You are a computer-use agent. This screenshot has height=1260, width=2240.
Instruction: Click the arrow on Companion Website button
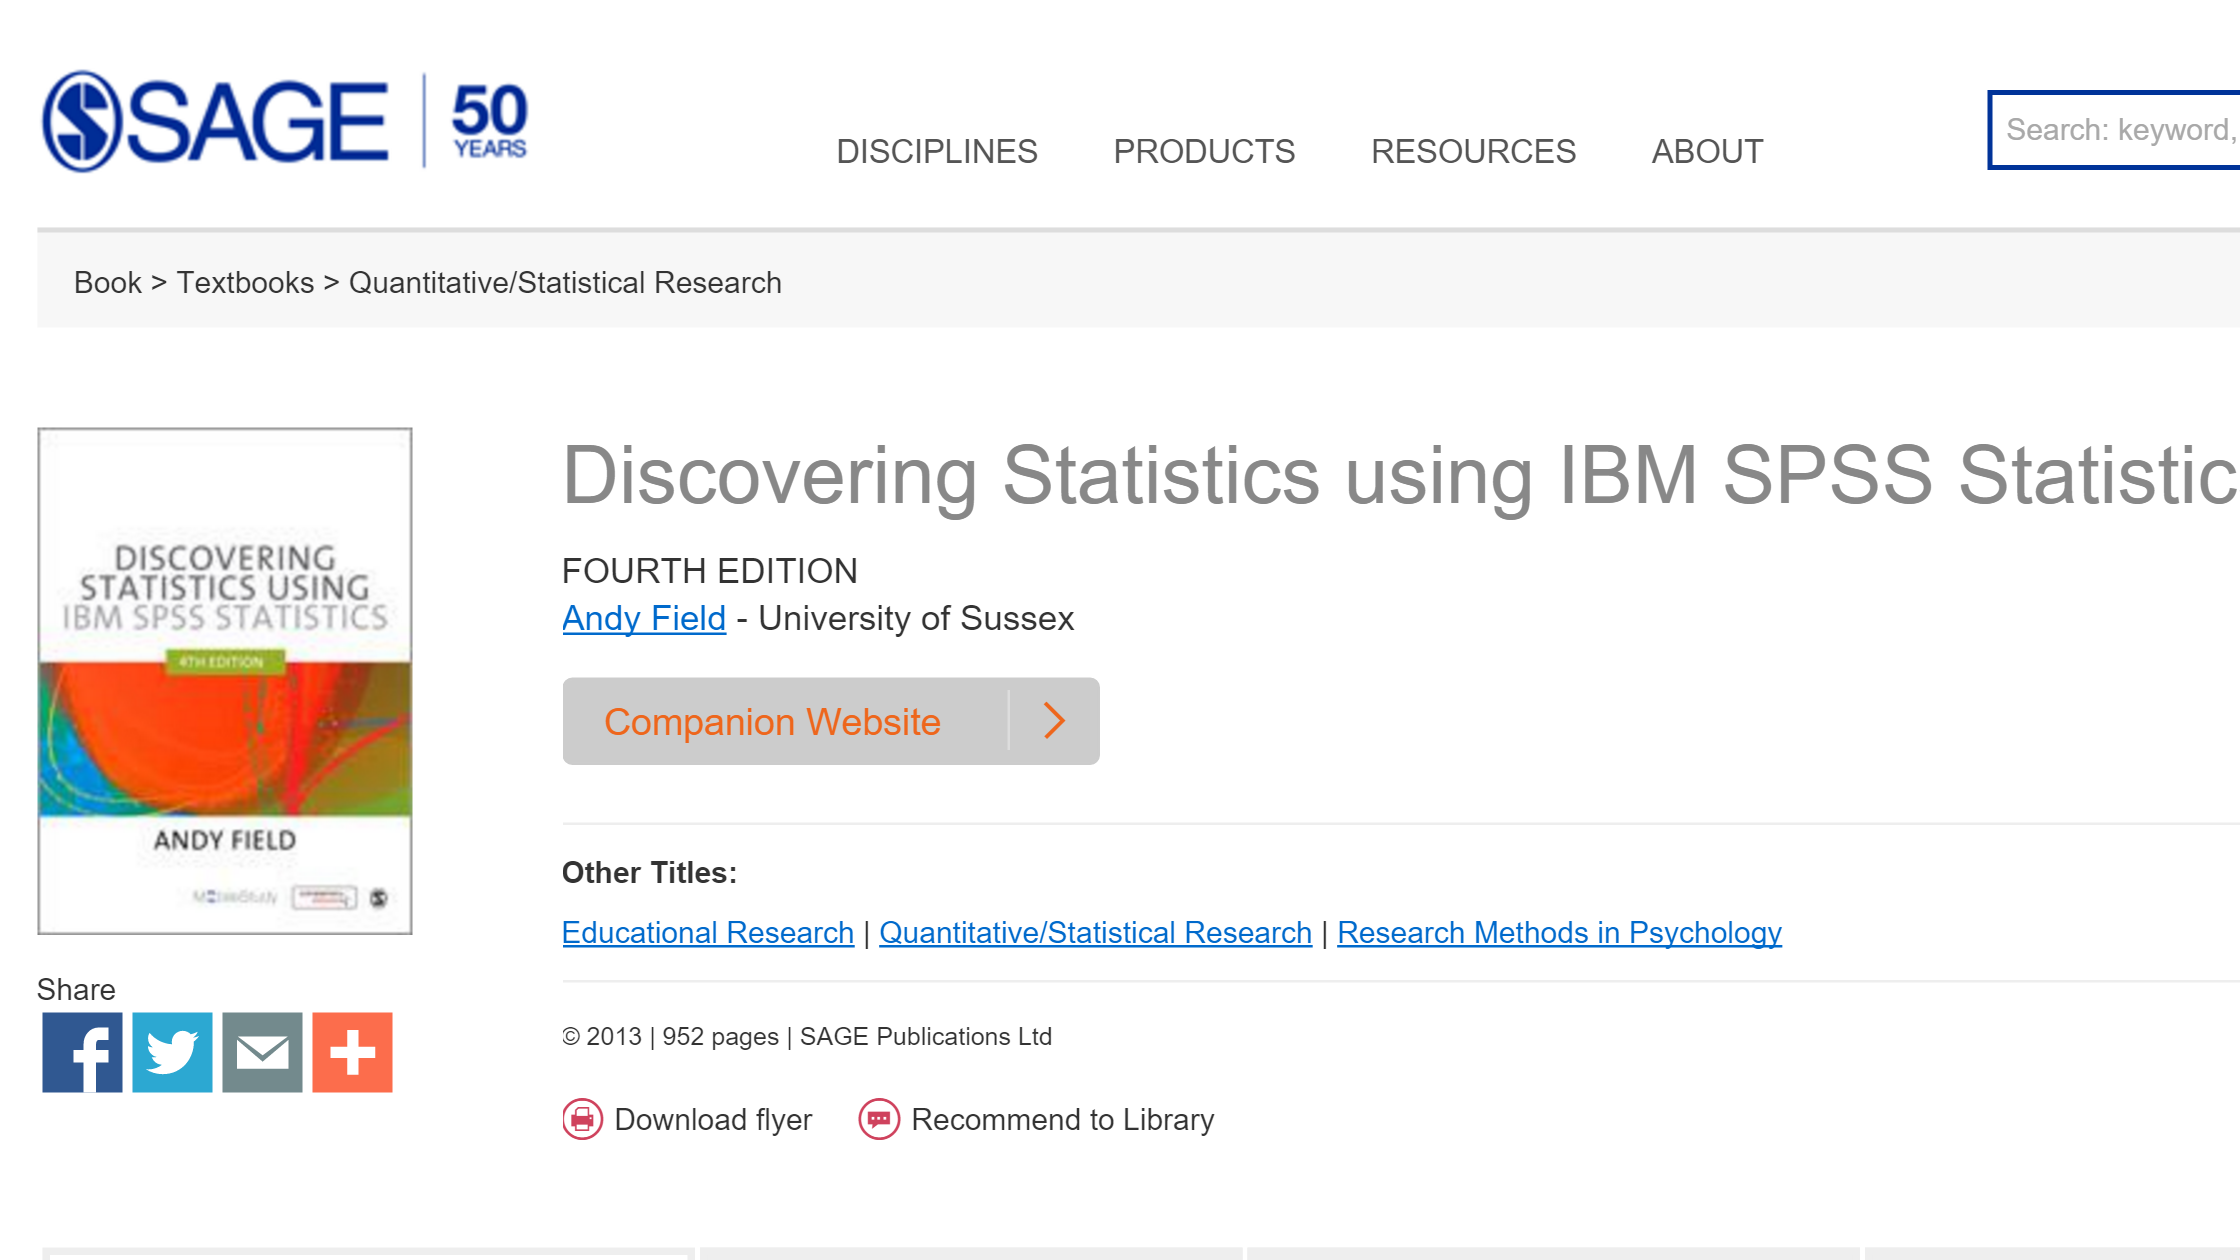click(1054, 721)
